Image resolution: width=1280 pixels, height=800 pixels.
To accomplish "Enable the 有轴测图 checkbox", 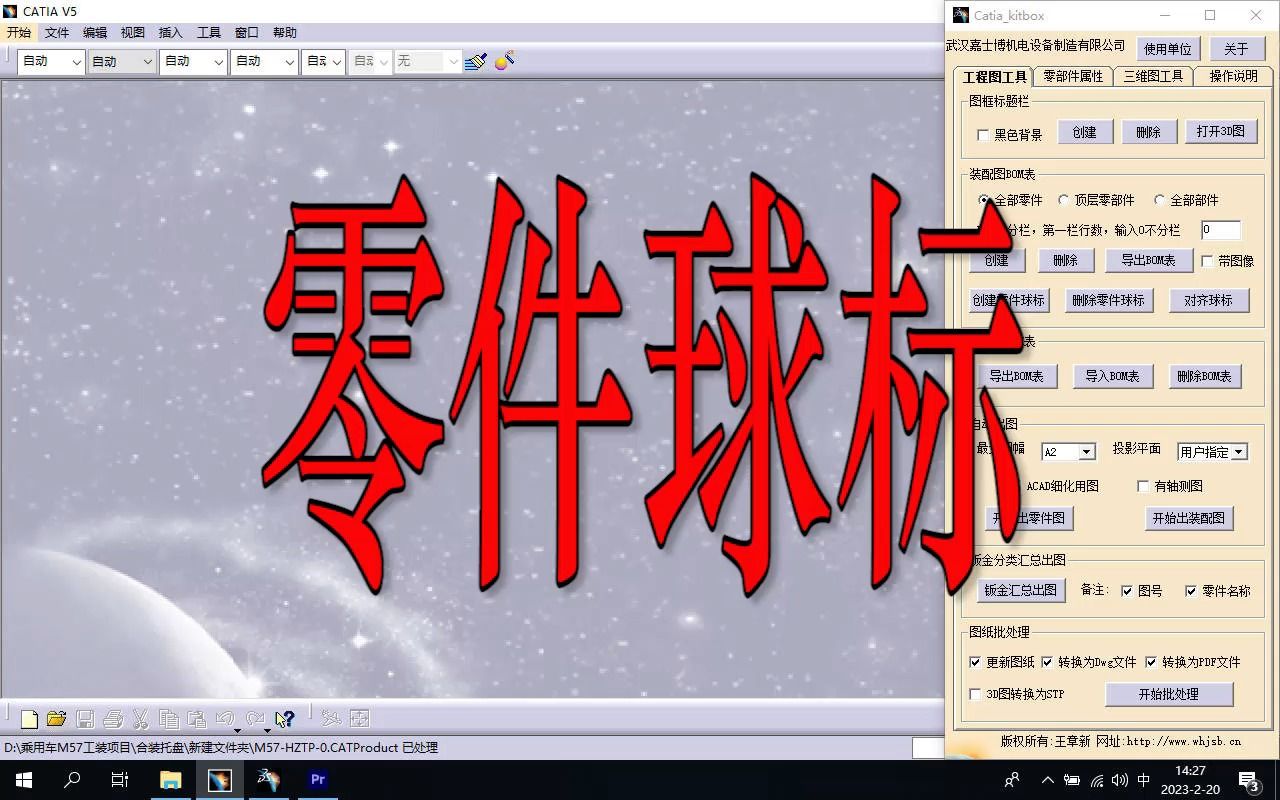I will pos(1144,486).
